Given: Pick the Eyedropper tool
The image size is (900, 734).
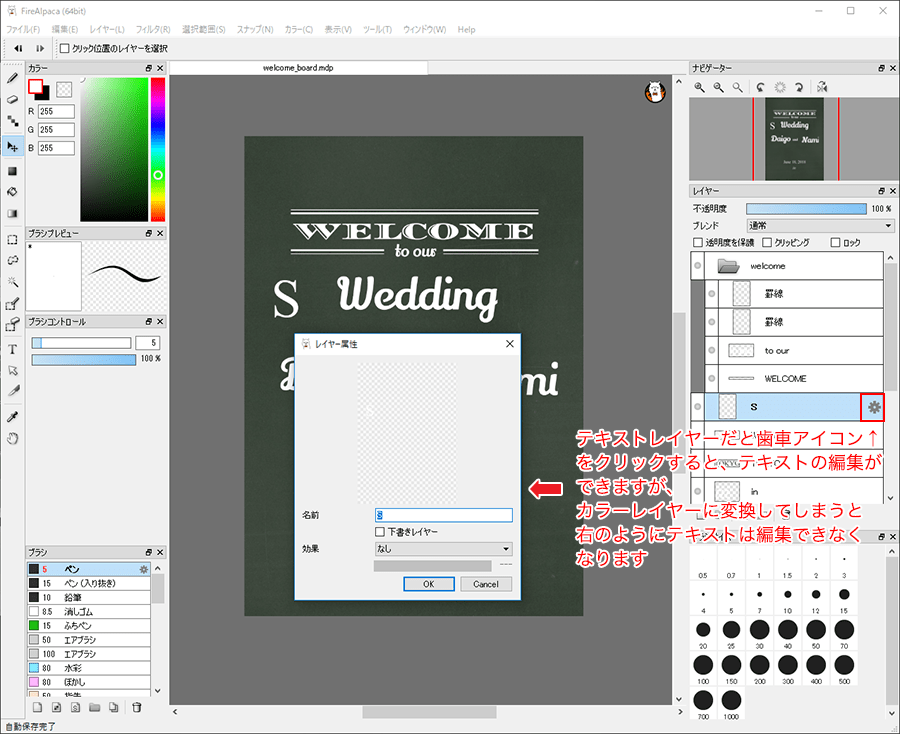Looking at the screenshot, I should (x=12, y=416).
